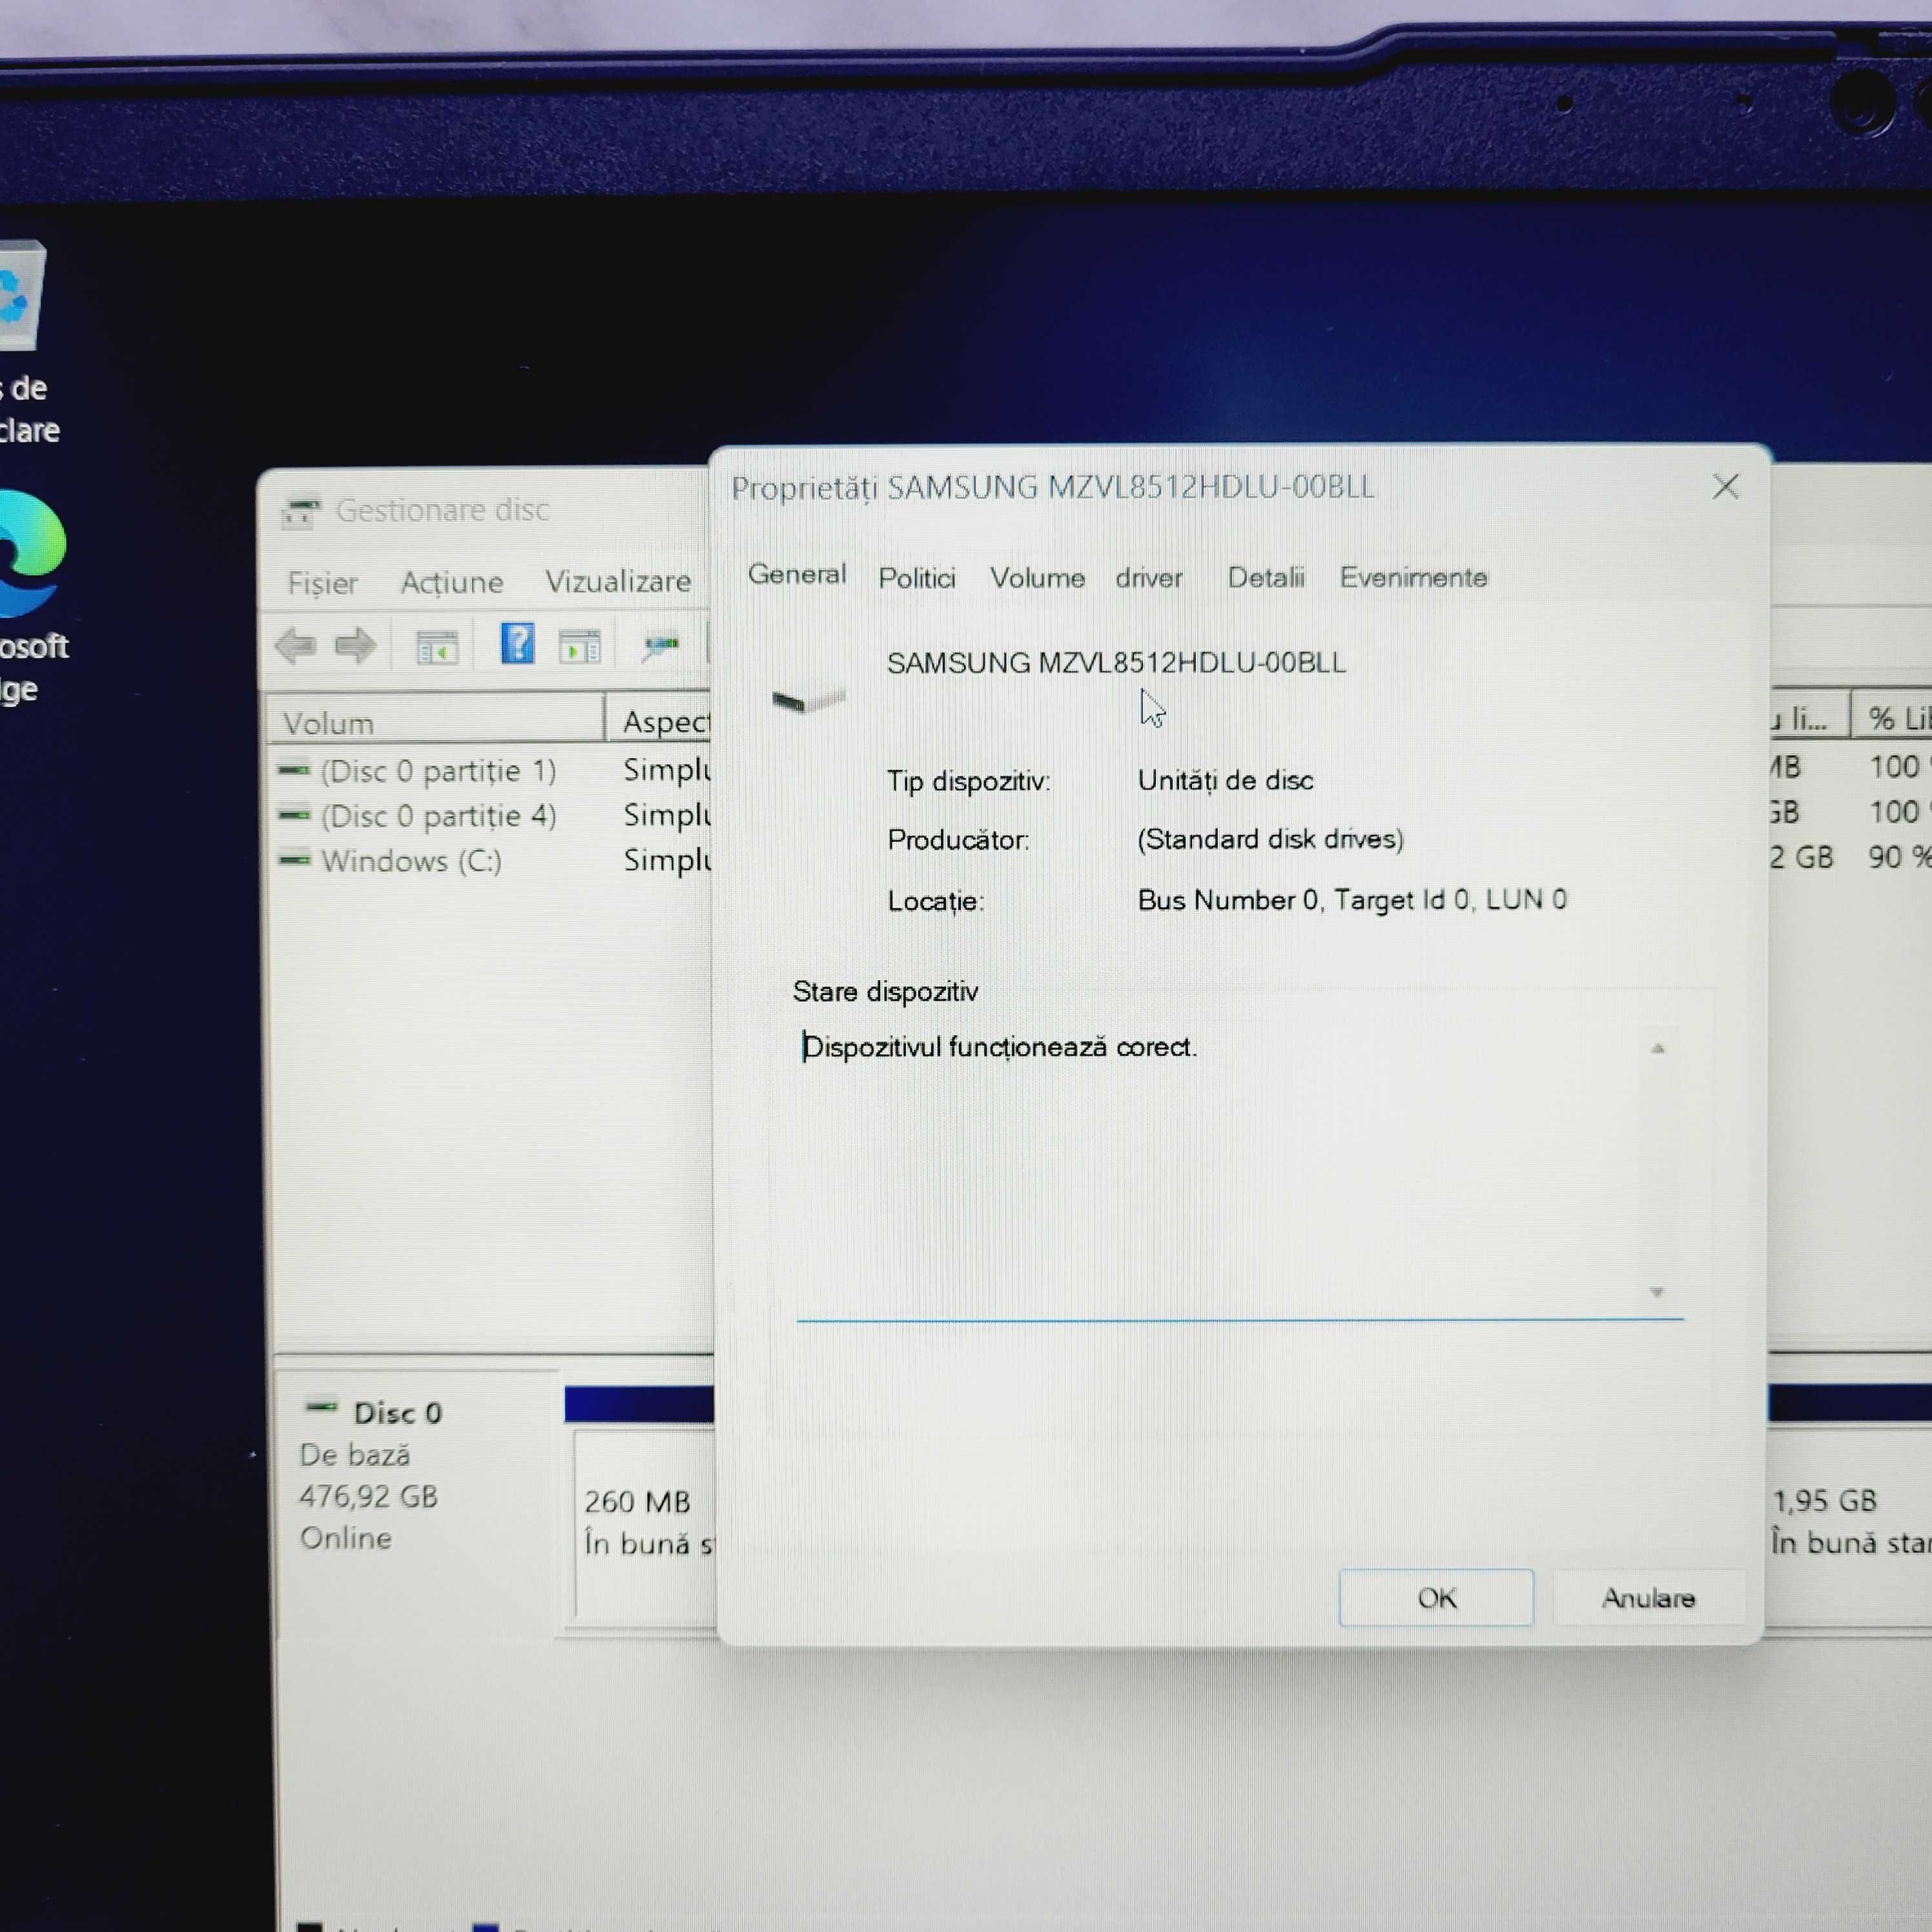
Task: Click the Forward arrow in Disk Management toolbar
Action: click(355, 646)
